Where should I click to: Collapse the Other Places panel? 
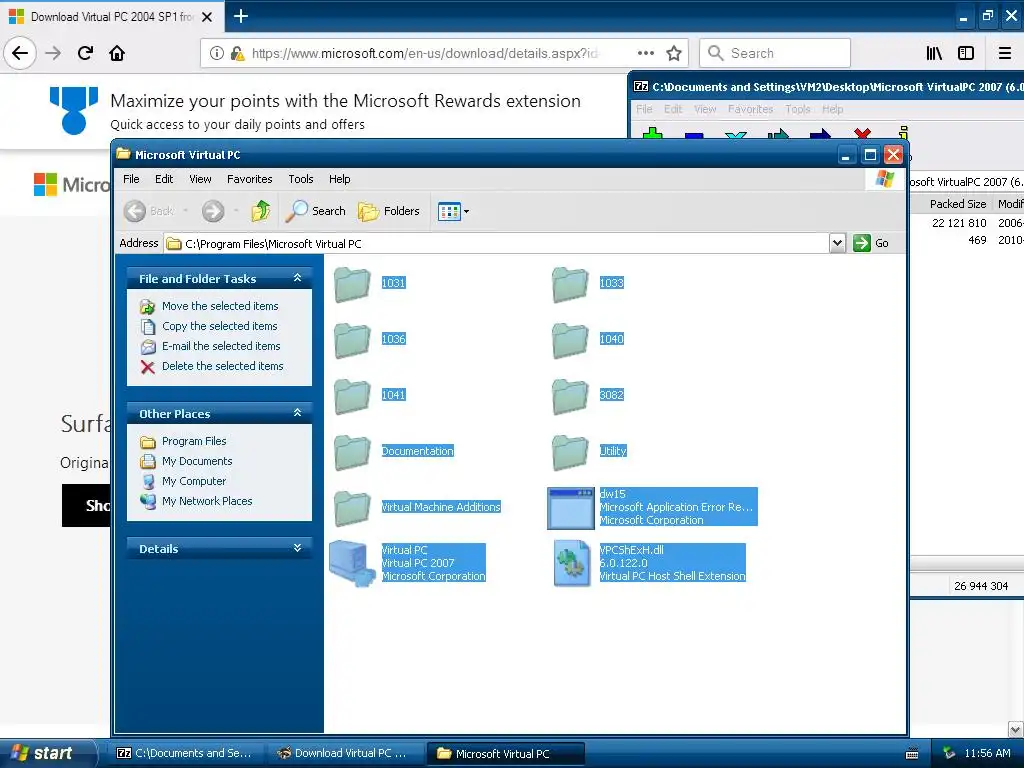[x=297, y=413]
